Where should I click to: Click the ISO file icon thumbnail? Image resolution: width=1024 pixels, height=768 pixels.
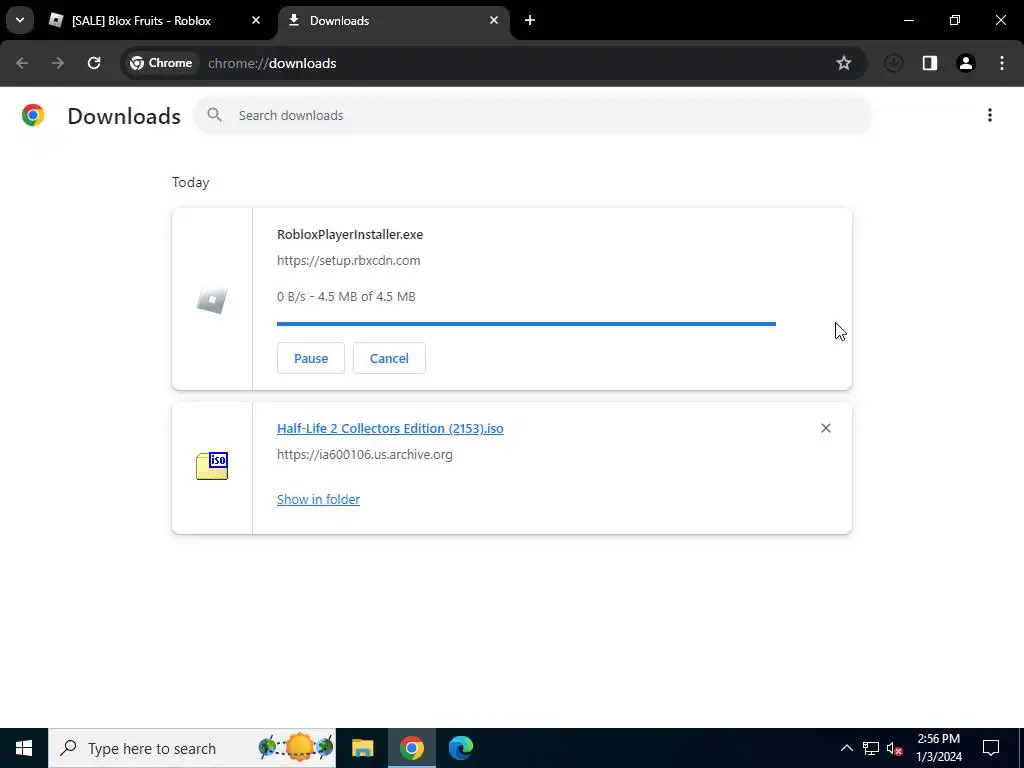[x=212, y=466]
